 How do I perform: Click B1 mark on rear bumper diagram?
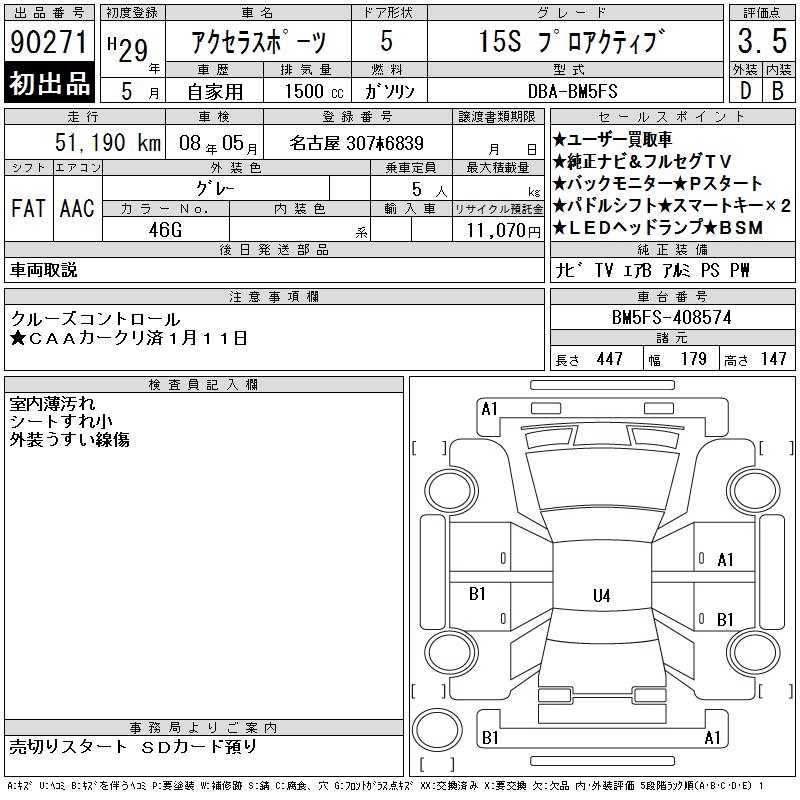490,737
